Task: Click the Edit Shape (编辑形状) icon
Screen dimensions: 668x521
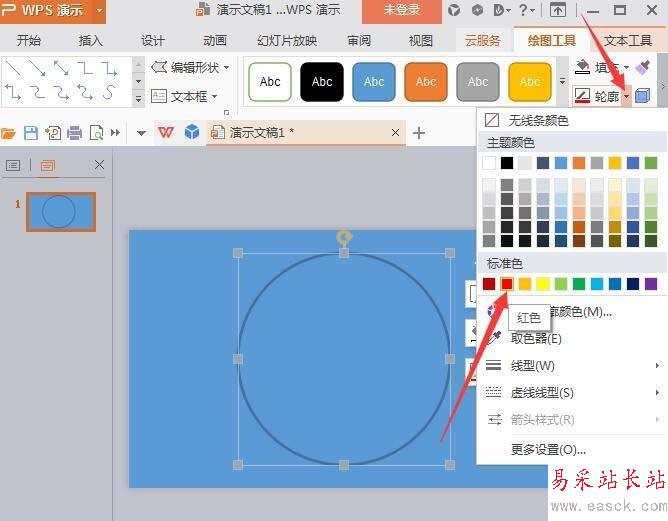Action: pos(159,67)
